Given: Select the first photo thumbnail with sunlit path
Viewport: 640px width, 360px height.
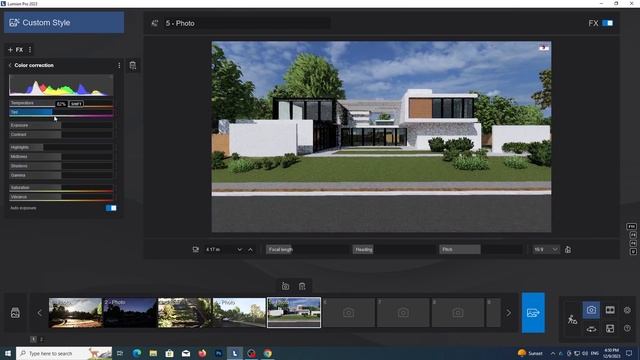Looking at the screenshot, I should [x=76, y=313].
